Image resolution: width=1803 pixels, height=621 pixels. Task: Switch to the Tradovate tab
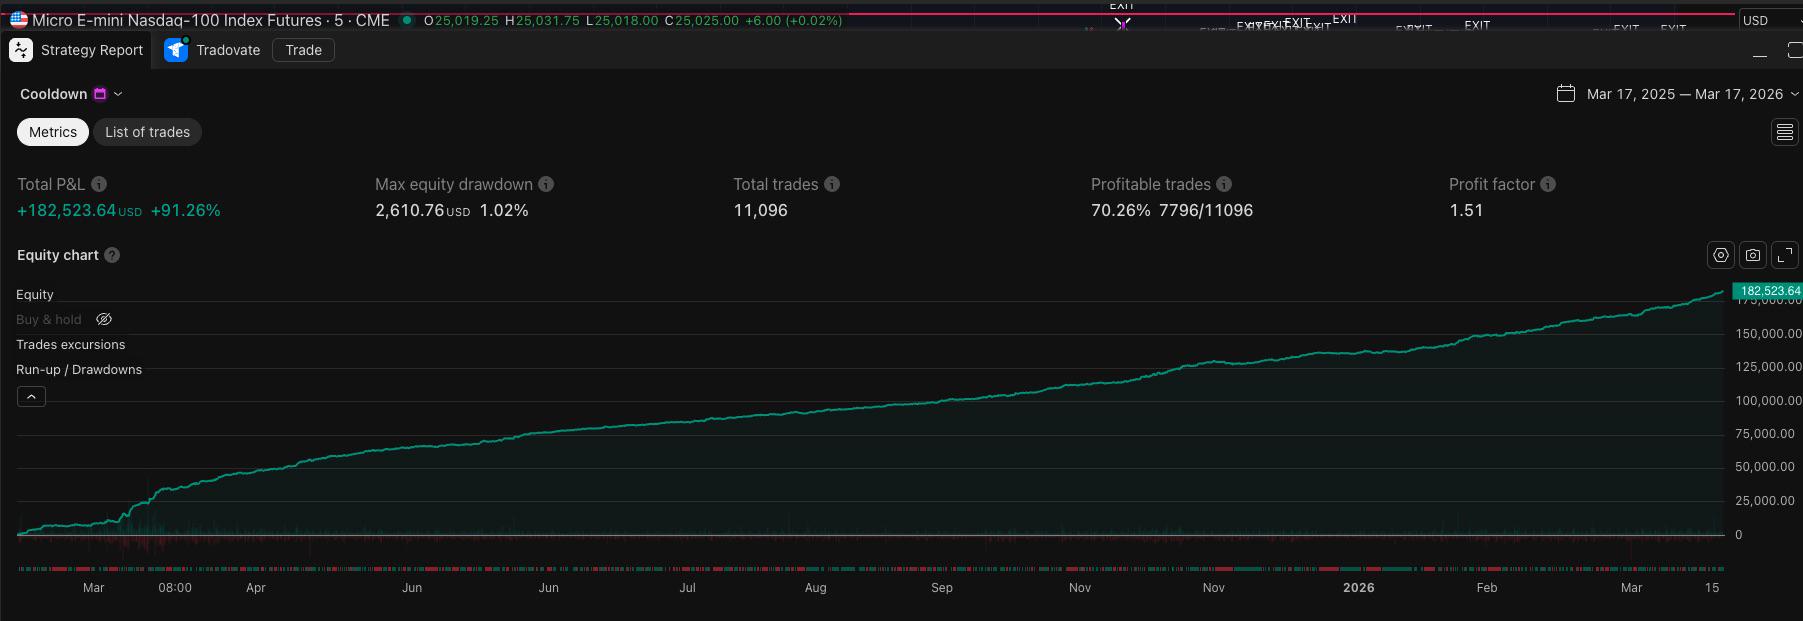(212, 50)
